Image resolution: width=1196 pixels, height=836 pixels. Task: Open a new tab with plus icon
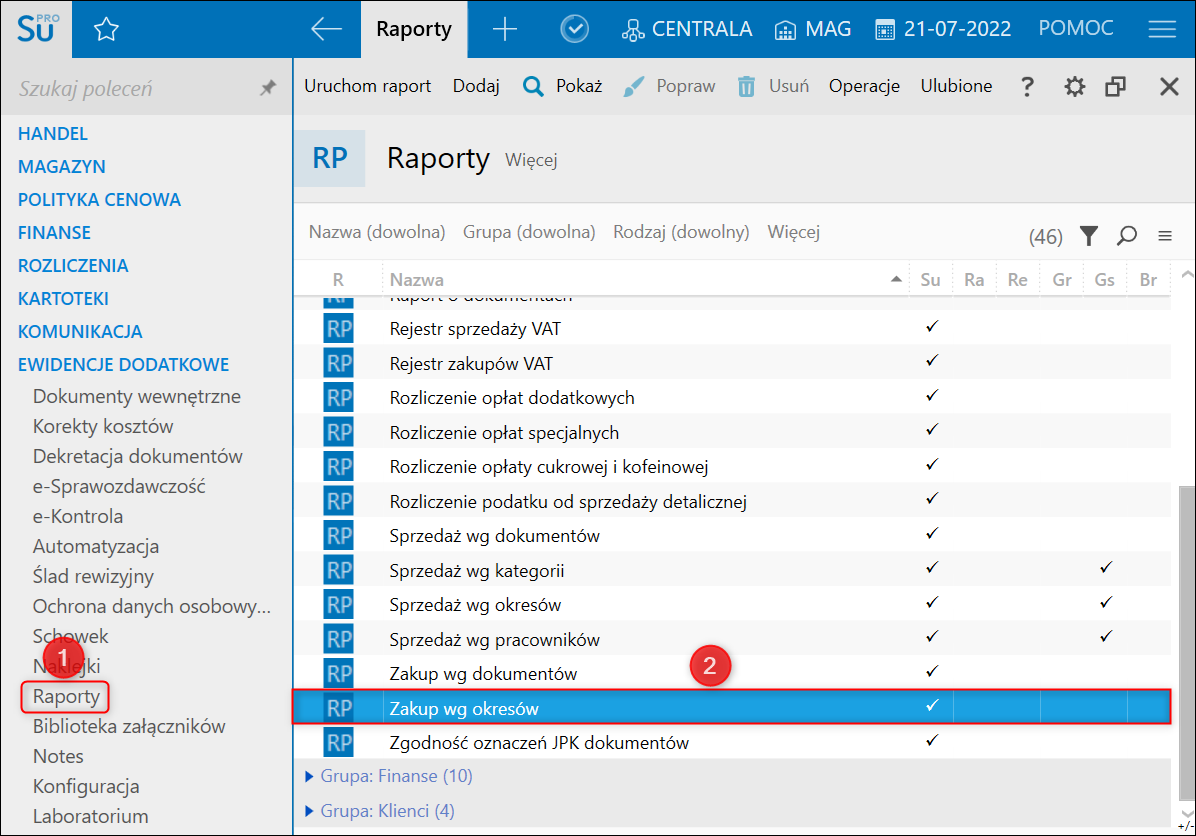pos(505,30)
